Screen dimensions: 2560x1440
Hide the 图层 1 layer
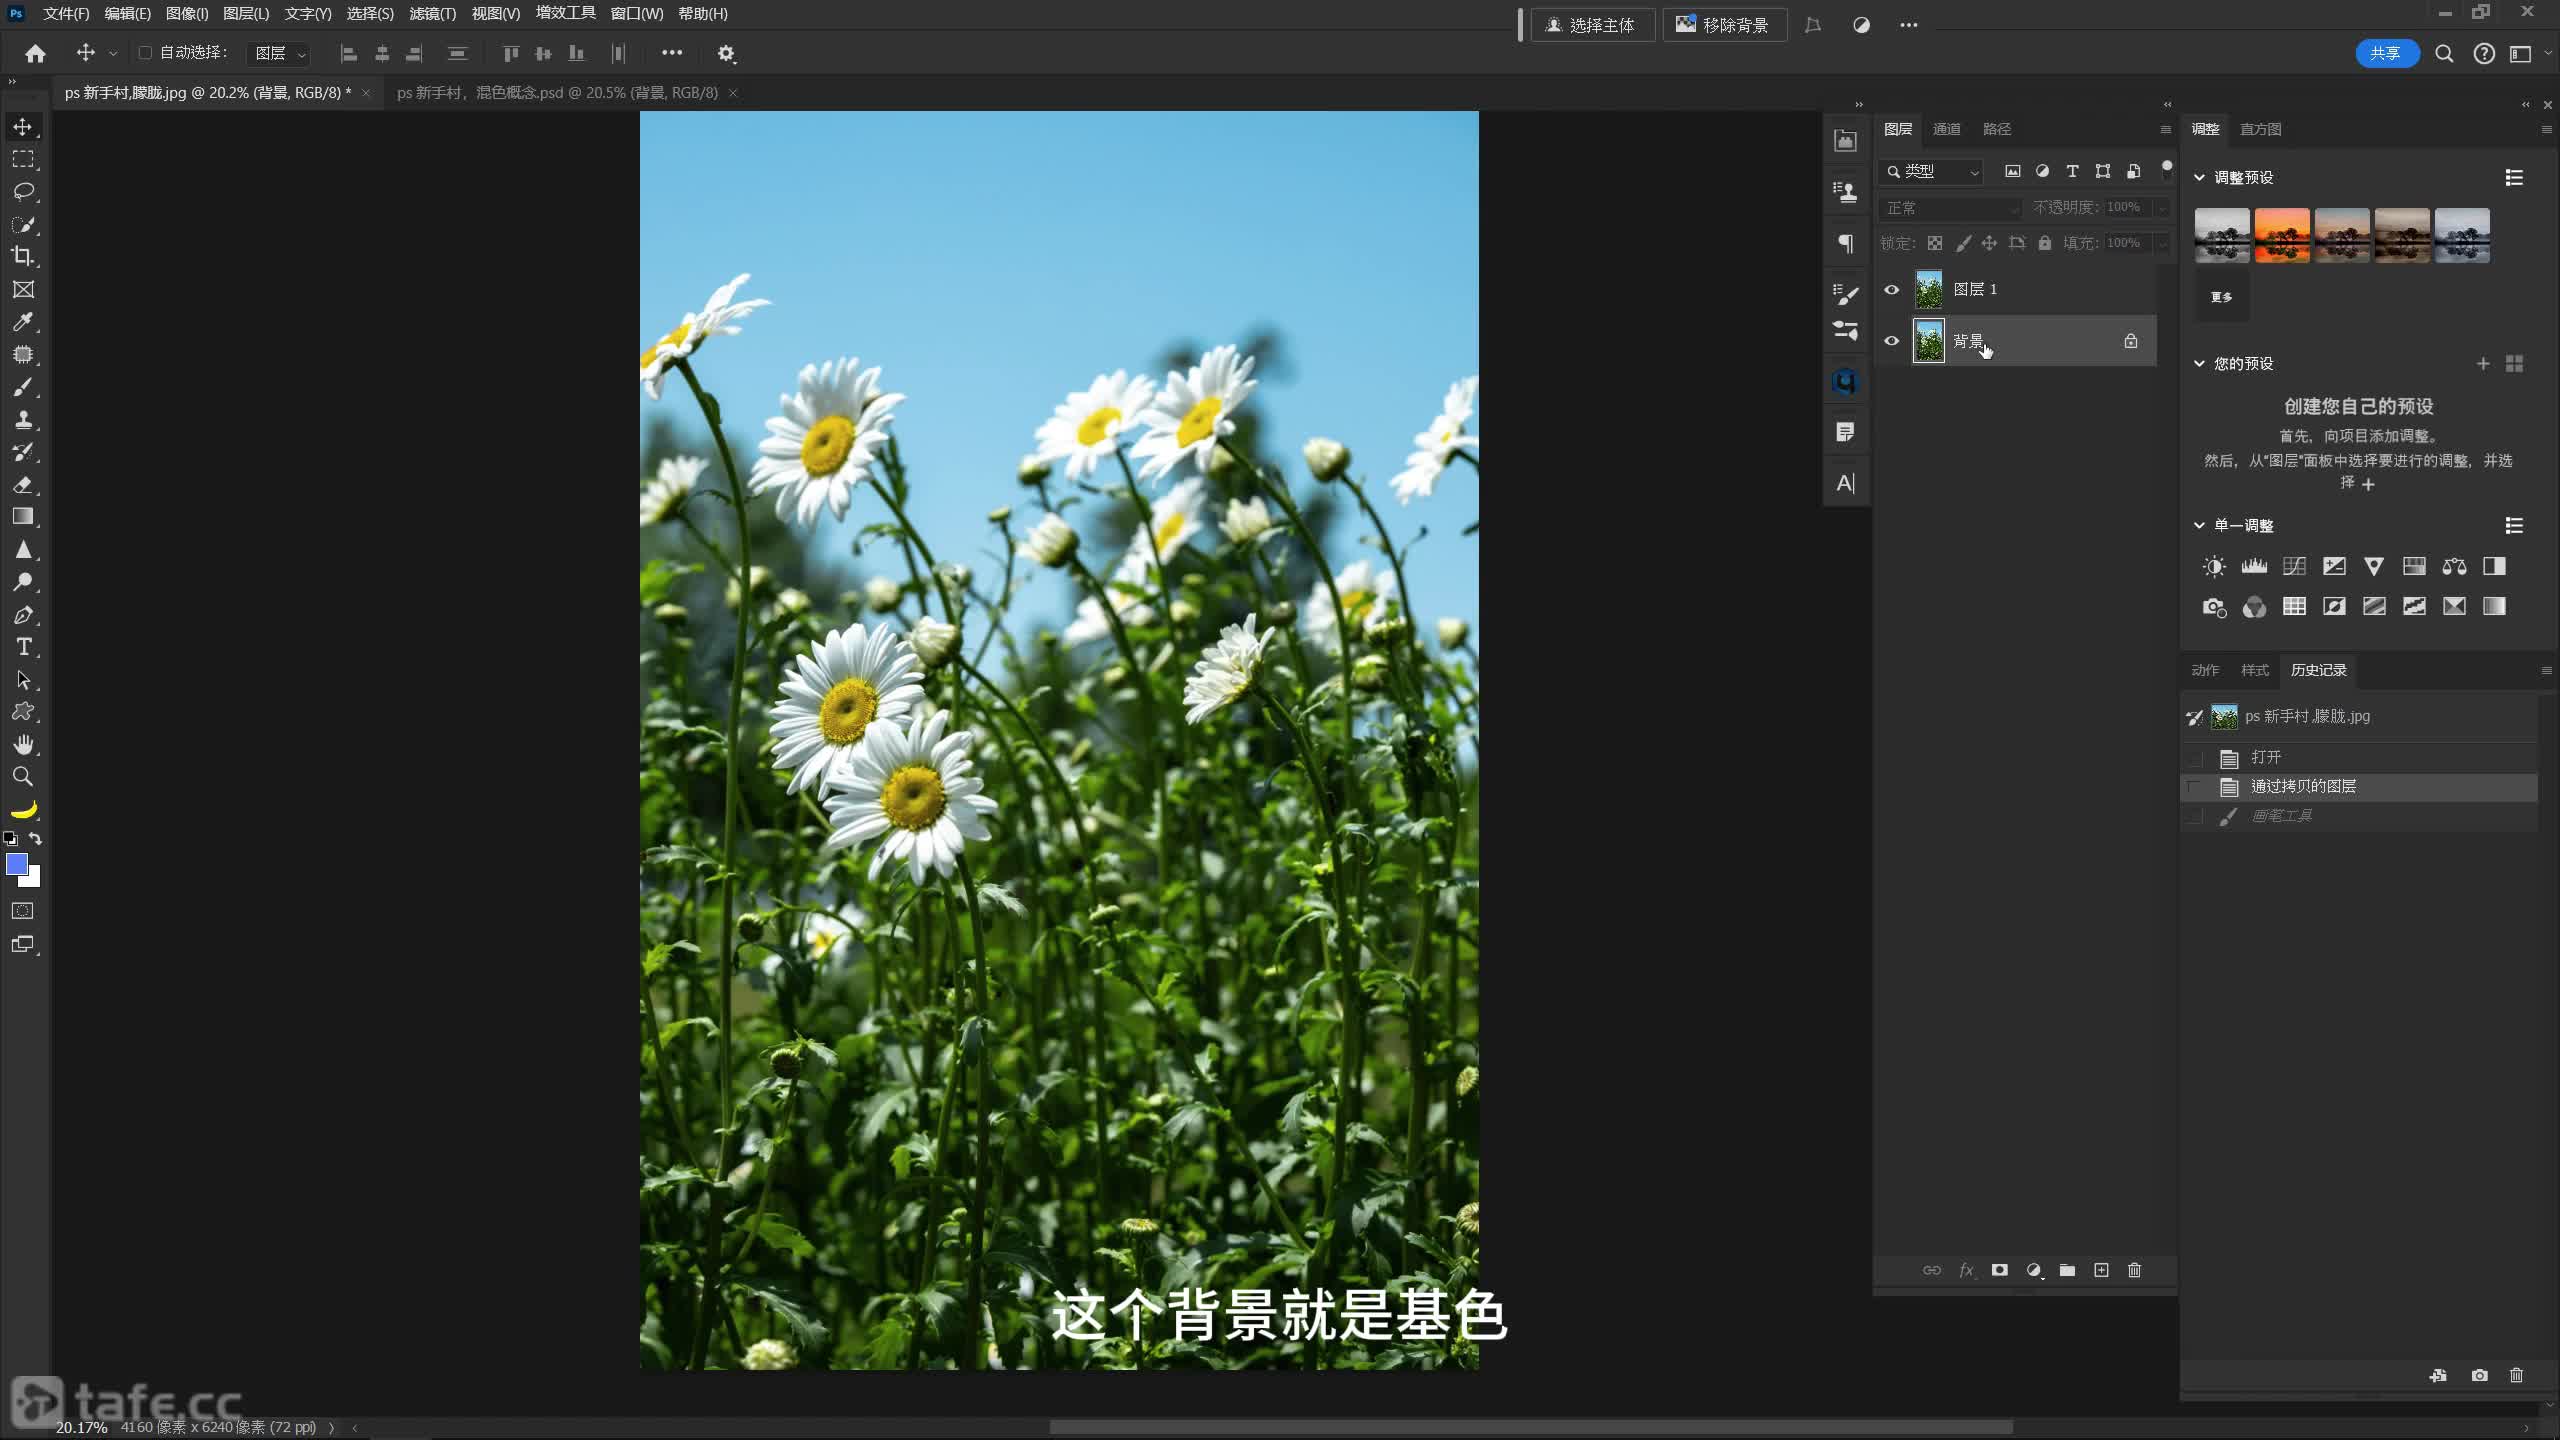[1891, 290]
